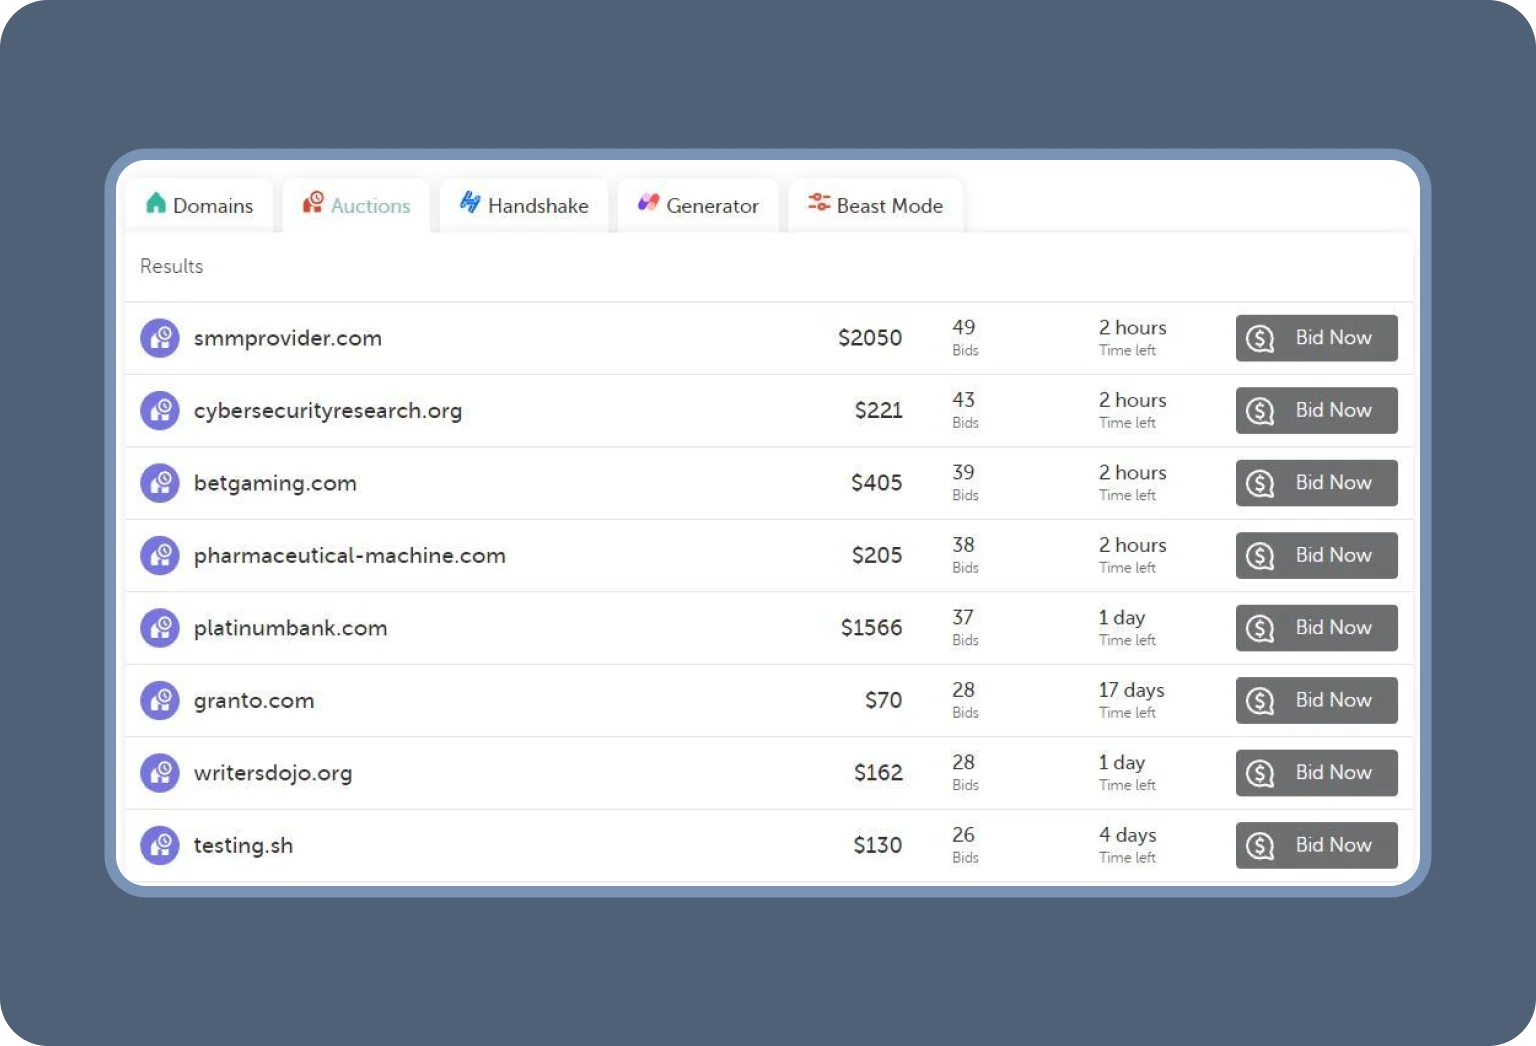Open the cybersecurityresearch.org domain name
1536x1046 pixels.
tap(328, 411)
